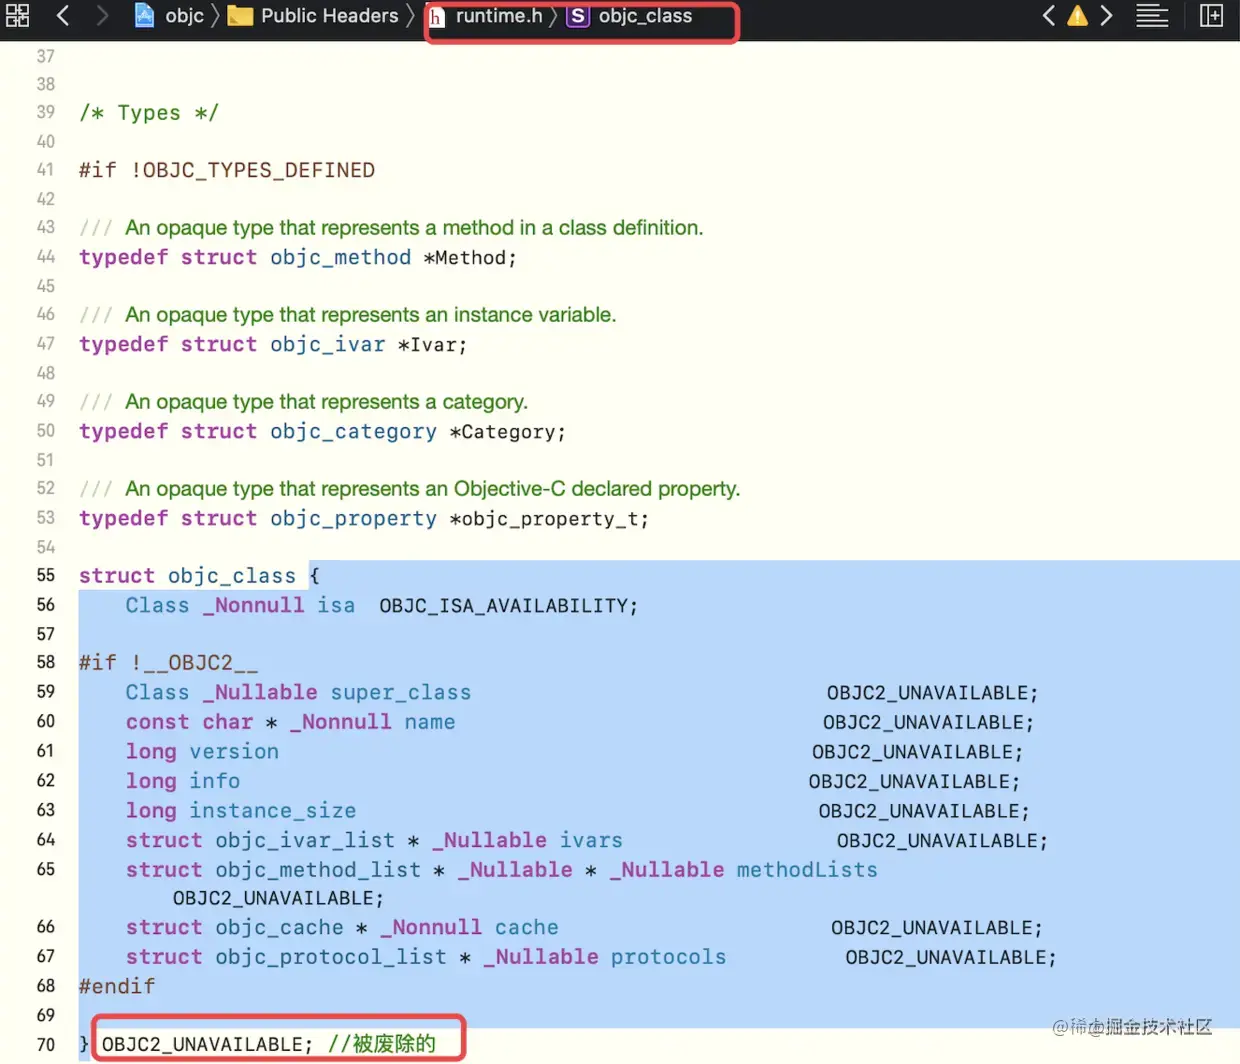Click the yellow warning issue icon
The height and width of the screenshot is (1064, 1240).
click(1077, 15)
